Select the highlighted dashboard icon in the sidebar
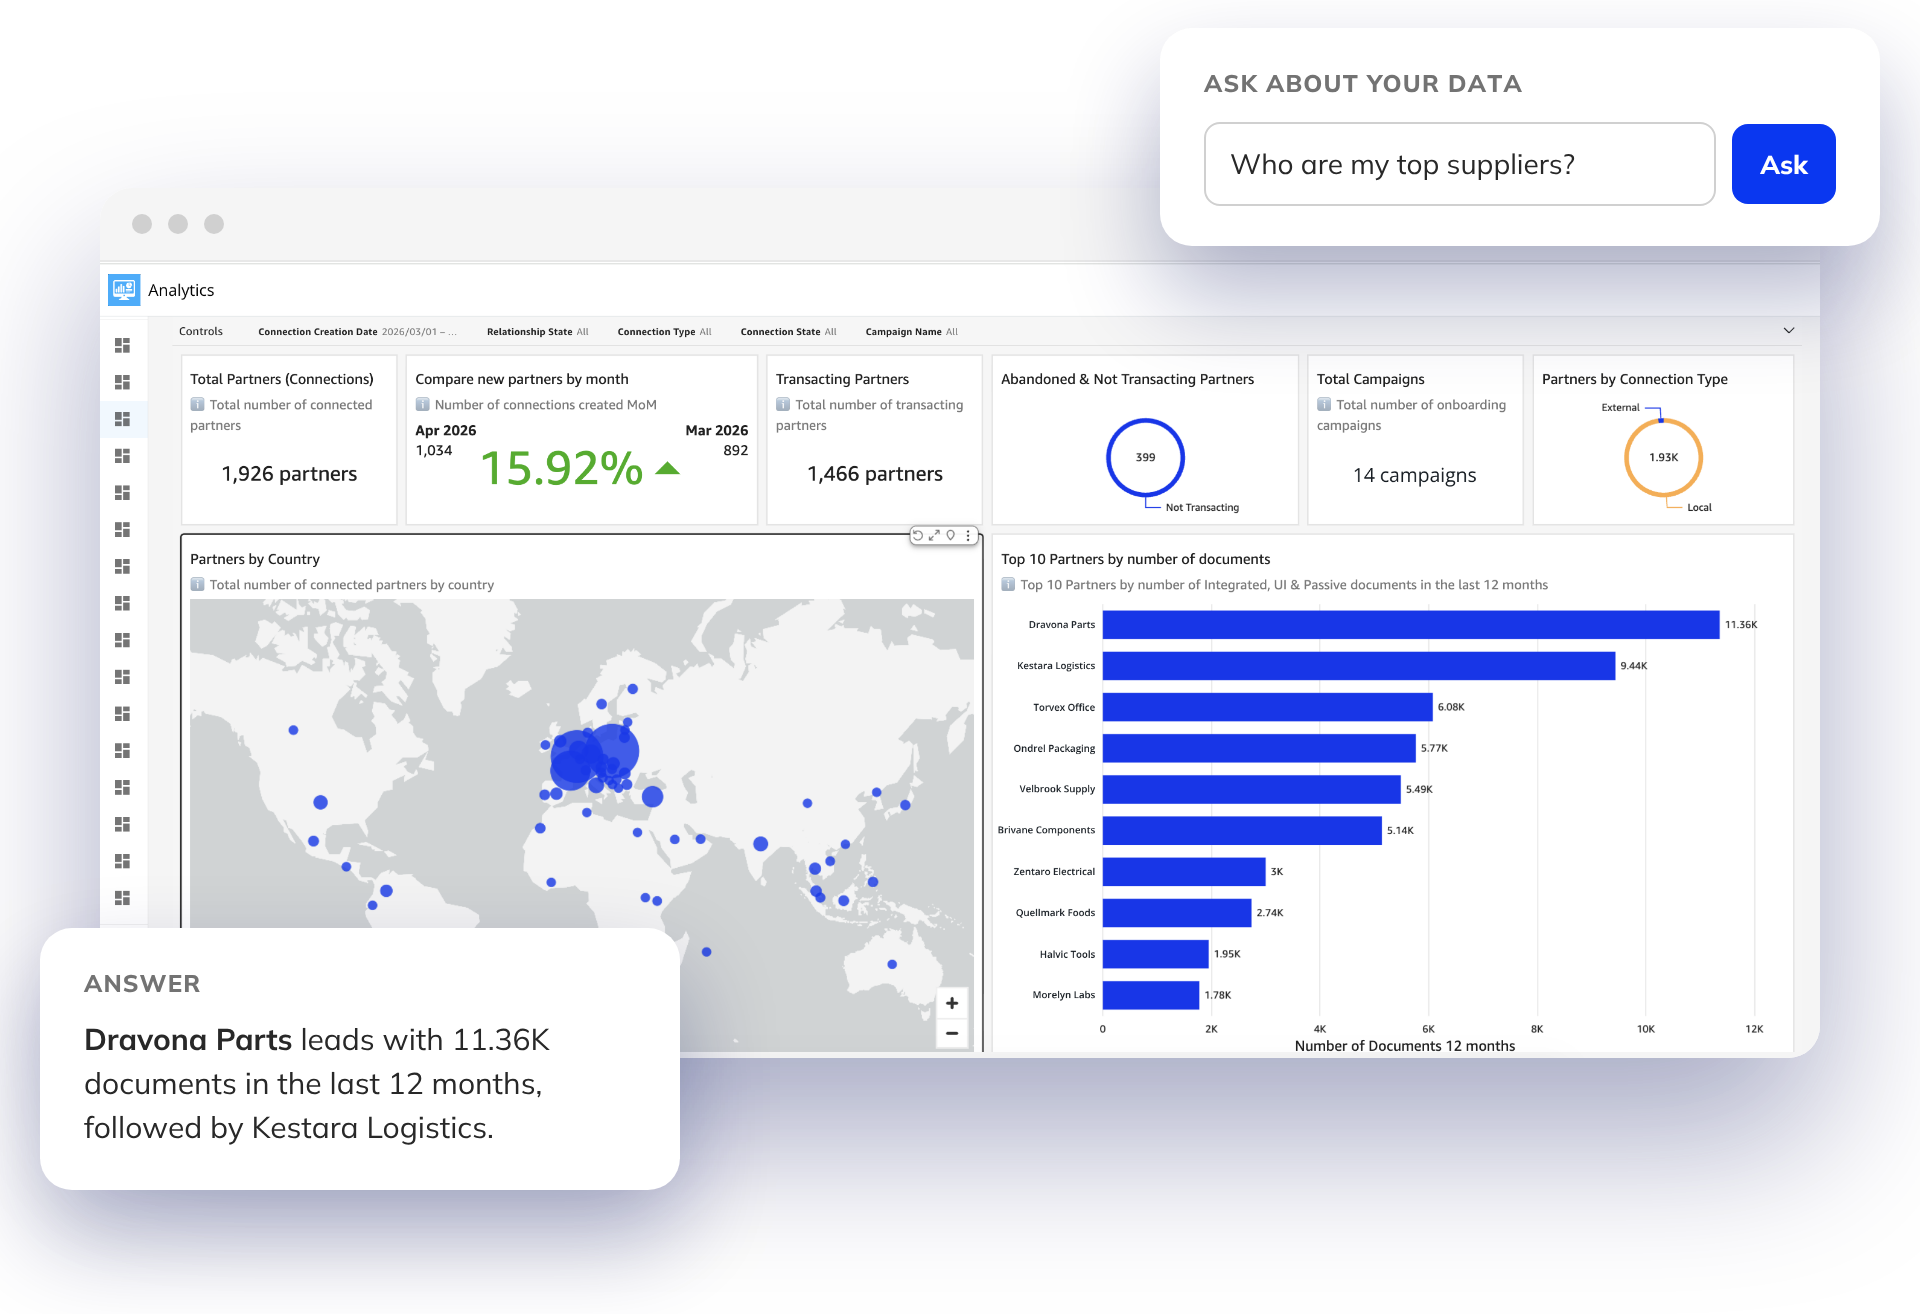Image resolution: width=1920 pixels, height=1314 pixels. [123, 419]
